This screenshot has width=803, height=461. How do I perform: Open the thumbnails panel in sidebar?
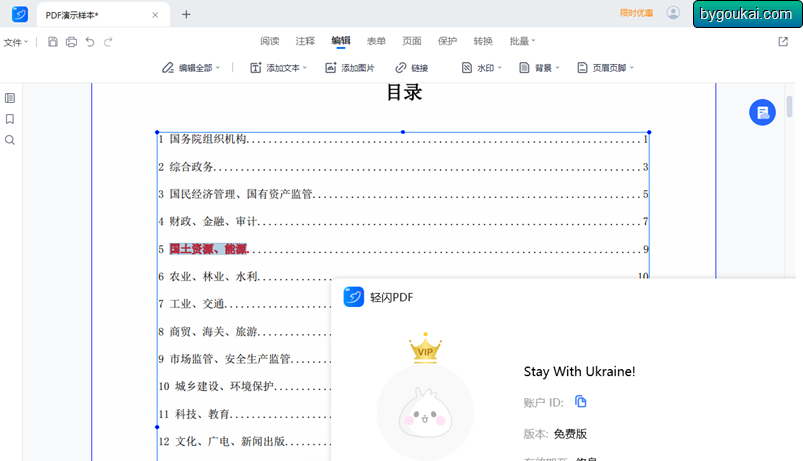point(10,98)
